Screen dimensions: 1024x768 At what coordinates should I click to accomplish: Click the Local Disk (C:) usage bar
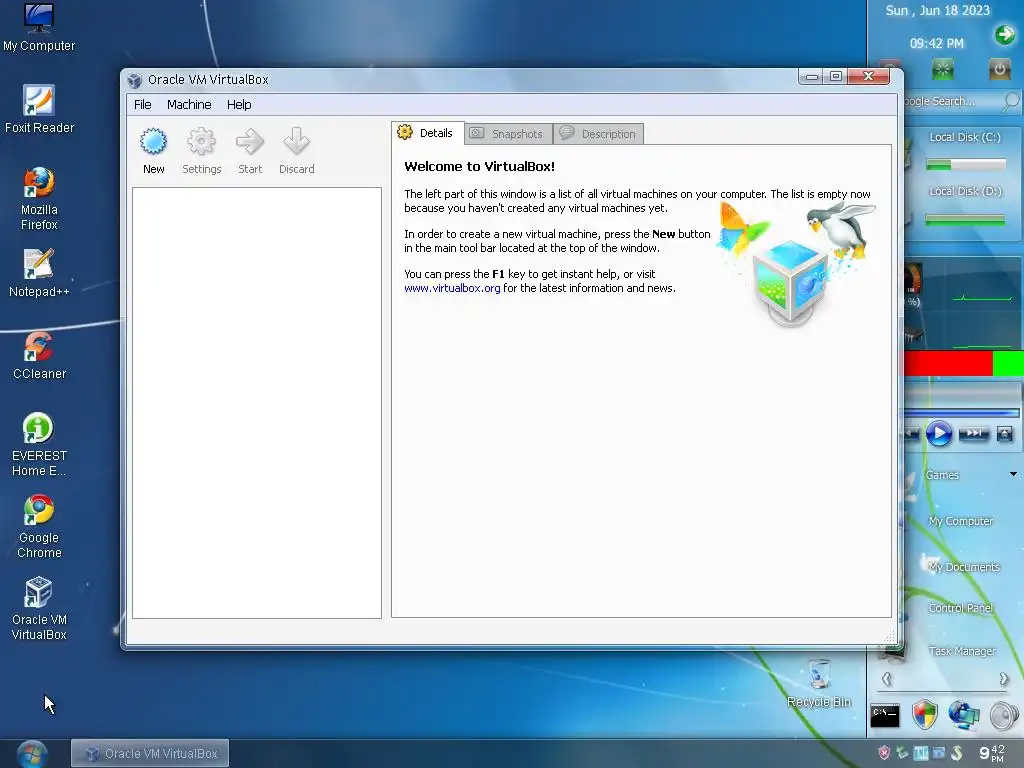(x=966, y=165)
